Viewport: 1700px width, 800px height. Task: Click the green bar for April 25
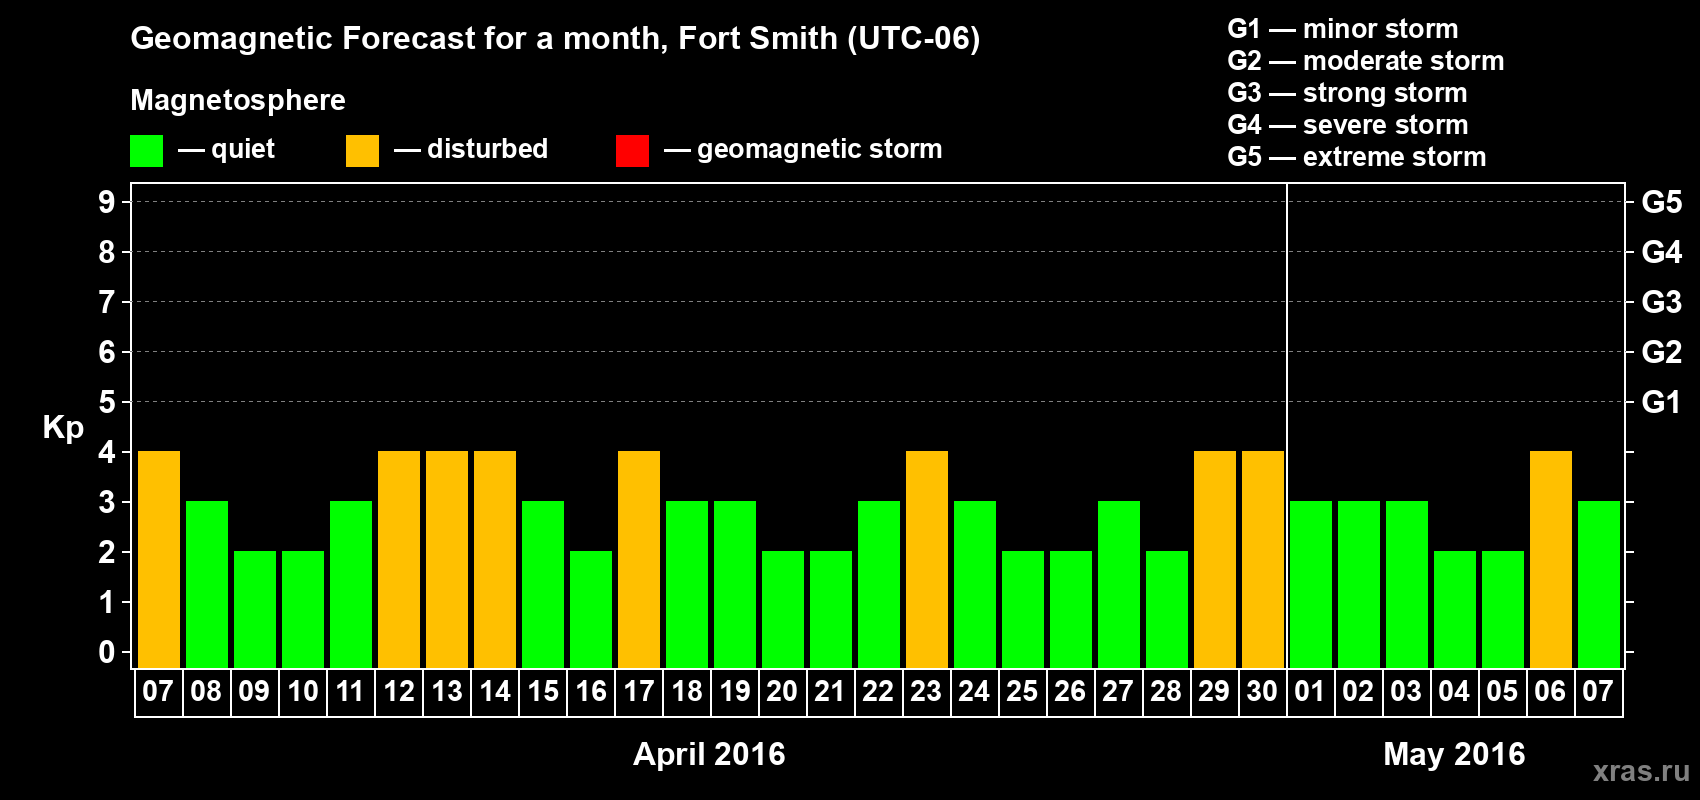pos(1023,610)
